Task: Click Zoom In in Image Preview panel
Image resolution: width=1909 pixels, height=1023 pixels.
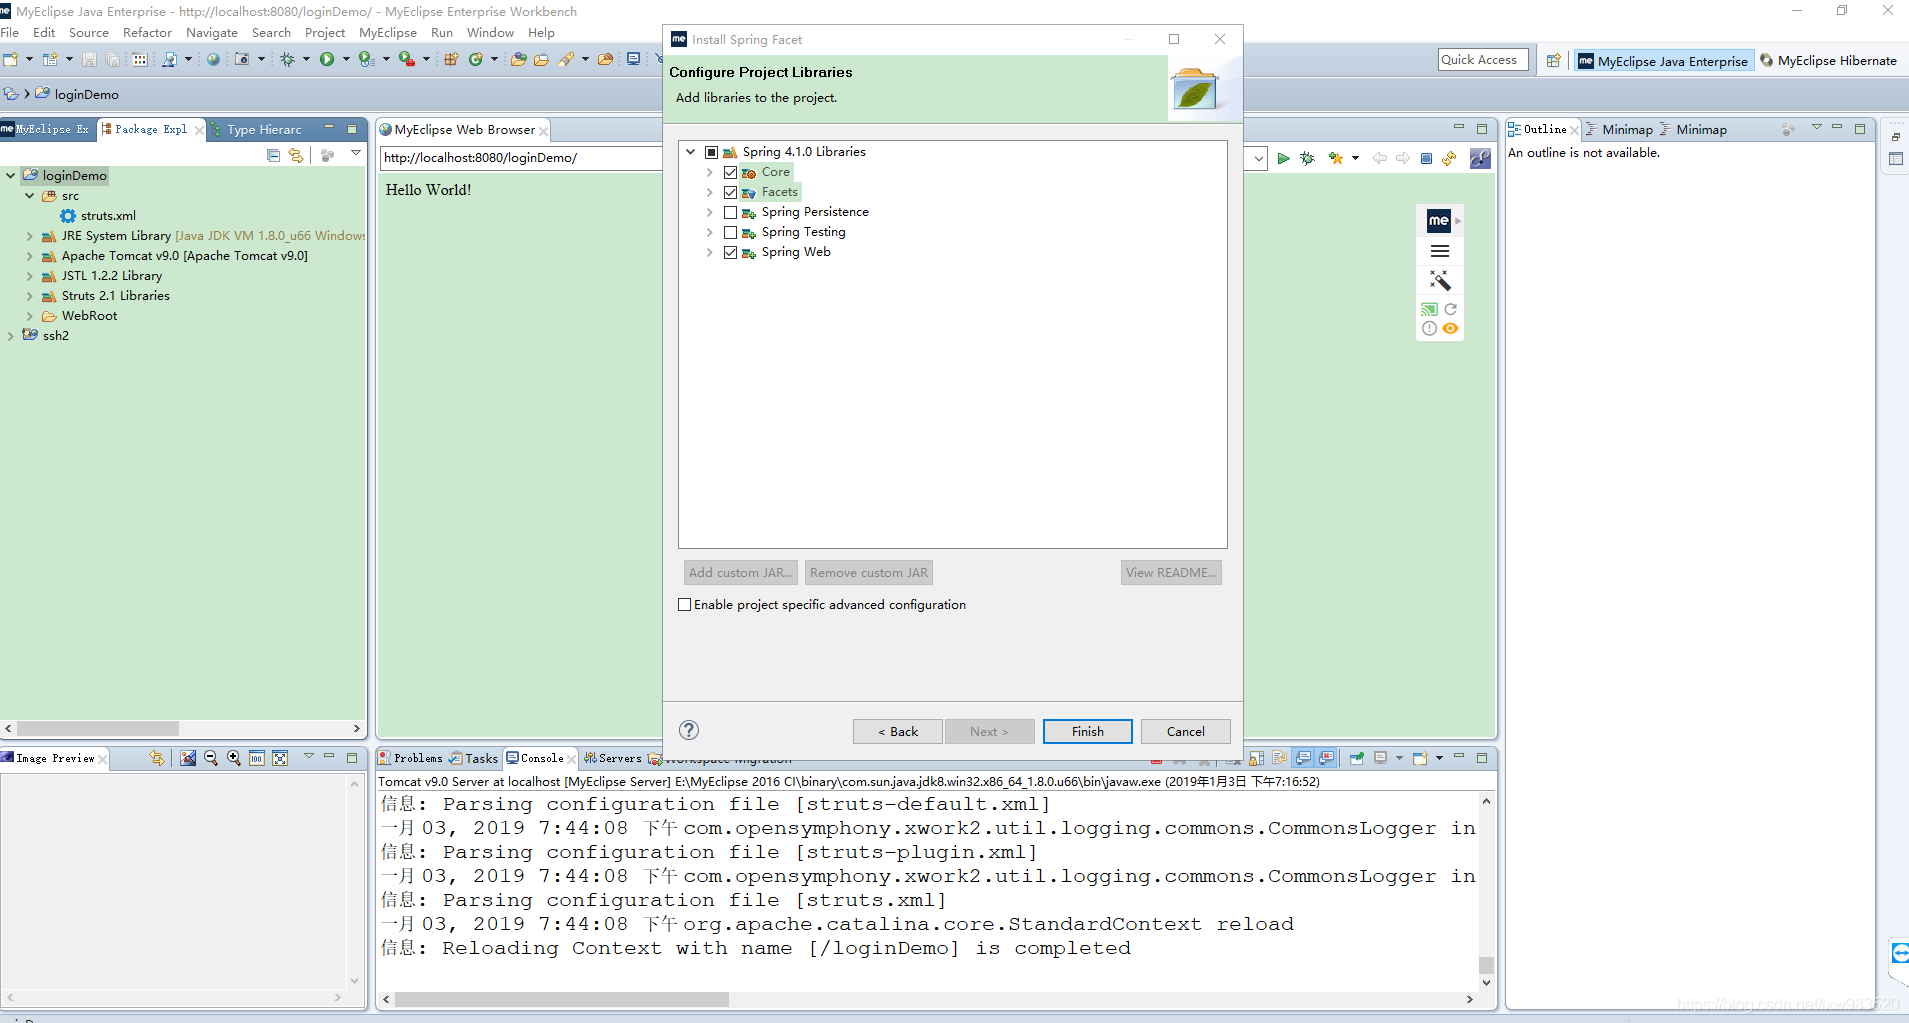Action: 234,758
